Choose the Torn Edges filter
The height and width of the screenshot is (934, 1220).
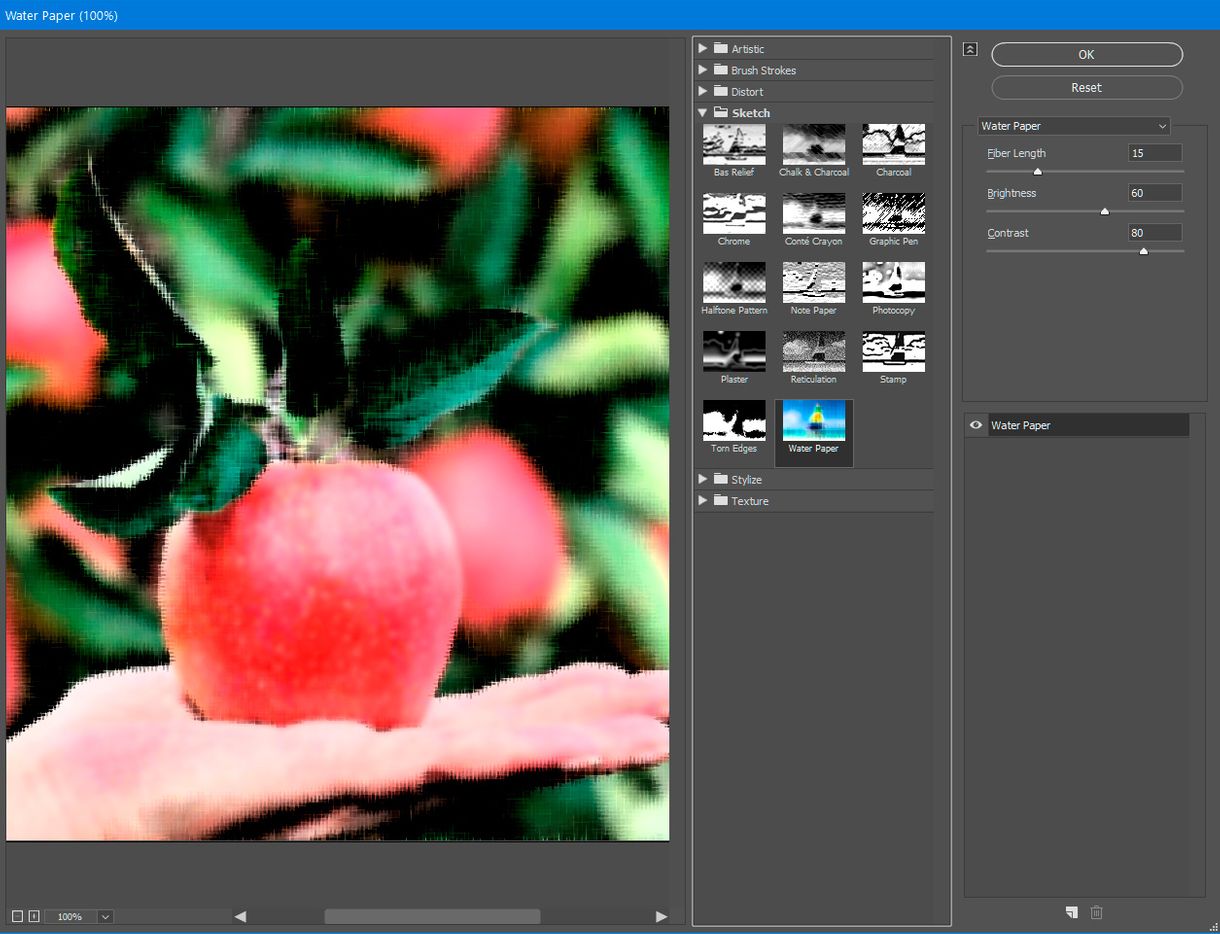(x=733, y=419)
